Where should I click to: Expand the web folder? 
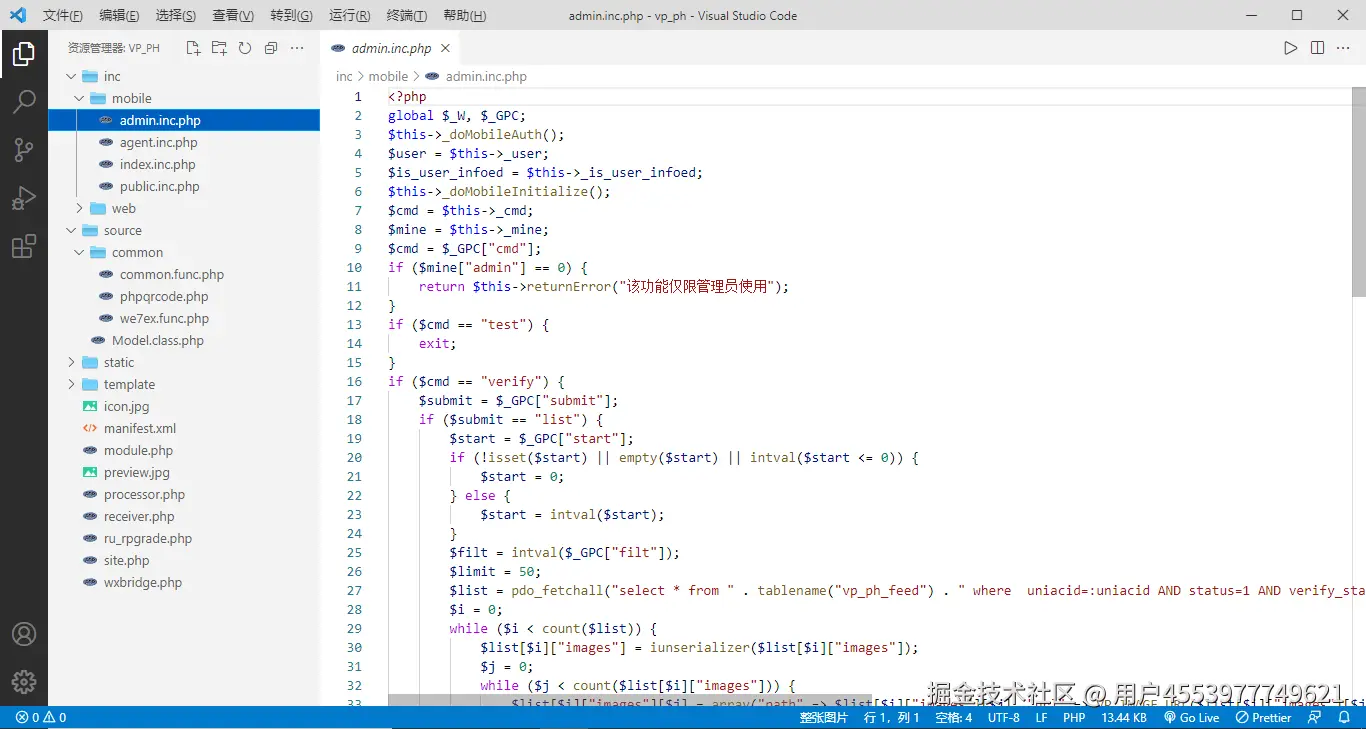[x=123, y=209]
